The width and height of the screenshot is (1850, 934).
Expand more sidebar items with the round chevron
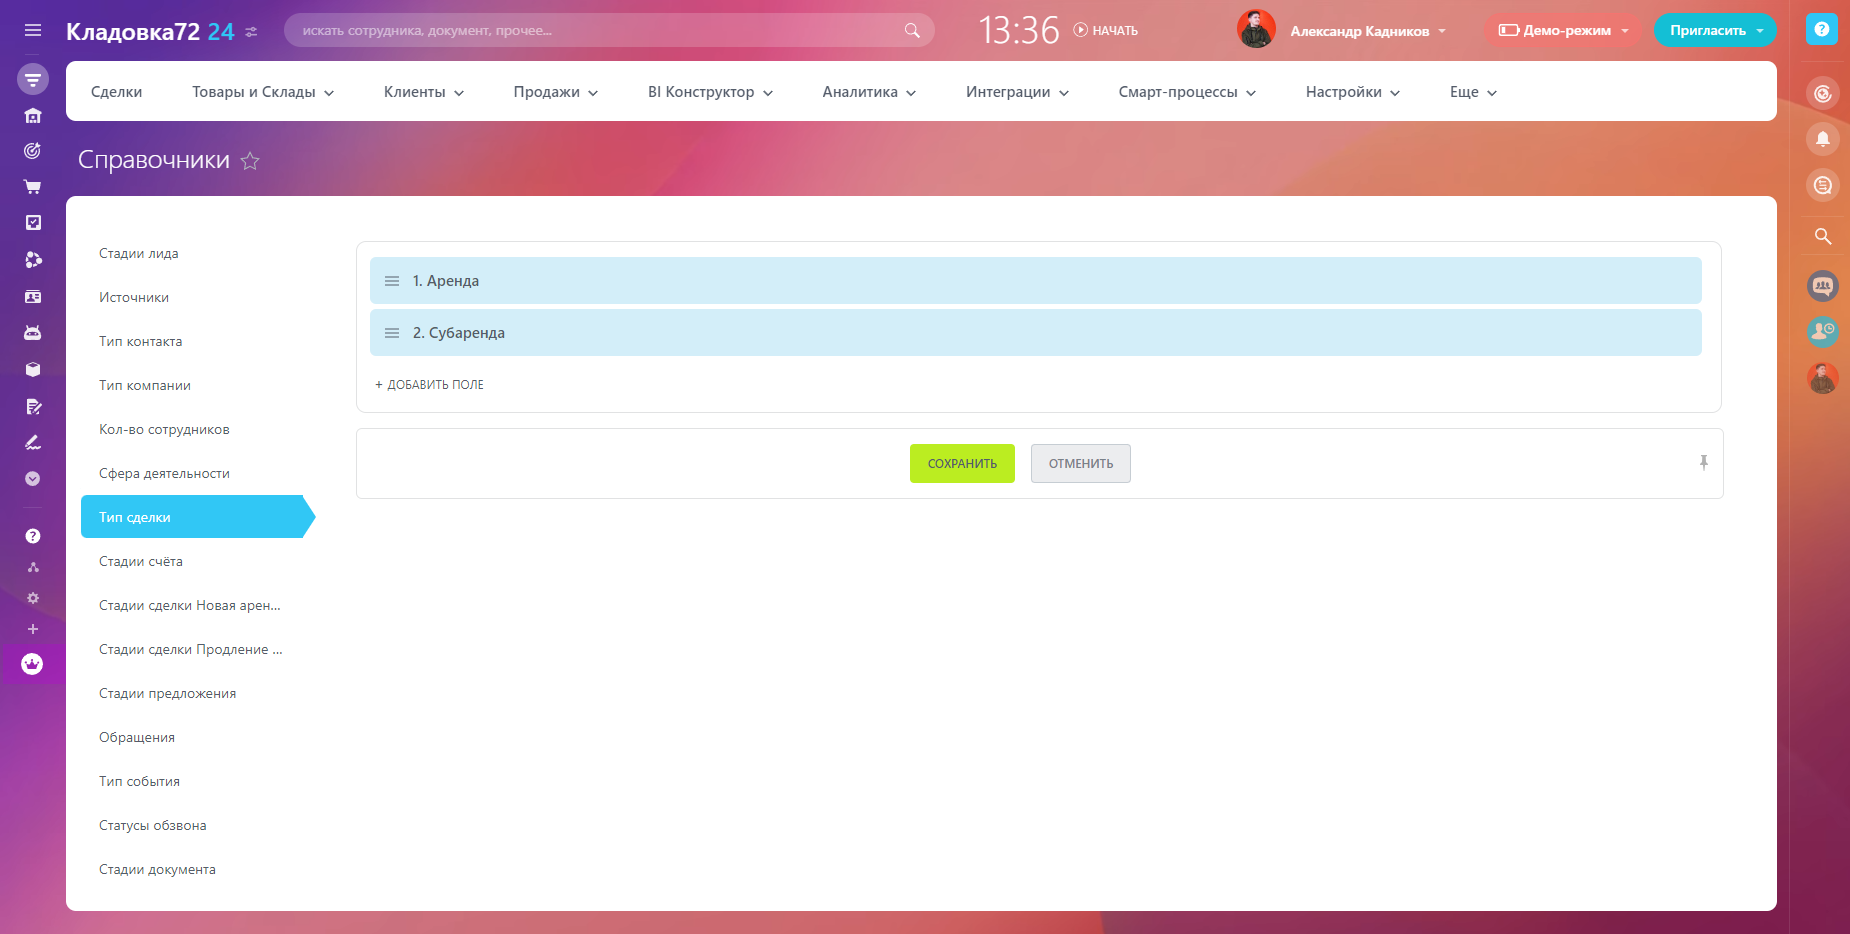(x=33, y=479)
